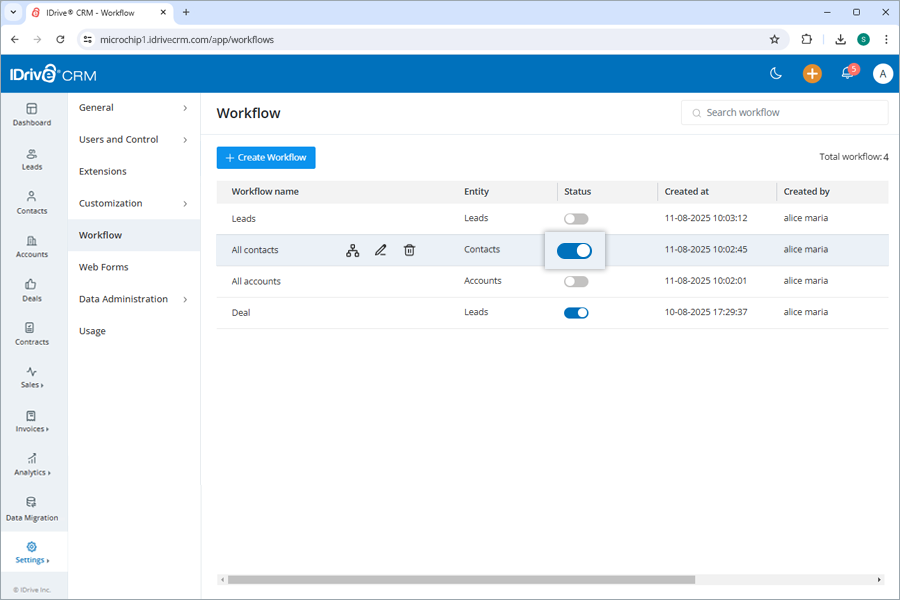The height and width of the screenshot is (600, 900).
Task: Click the Search workflow field
Action: (x=784, y=112)
